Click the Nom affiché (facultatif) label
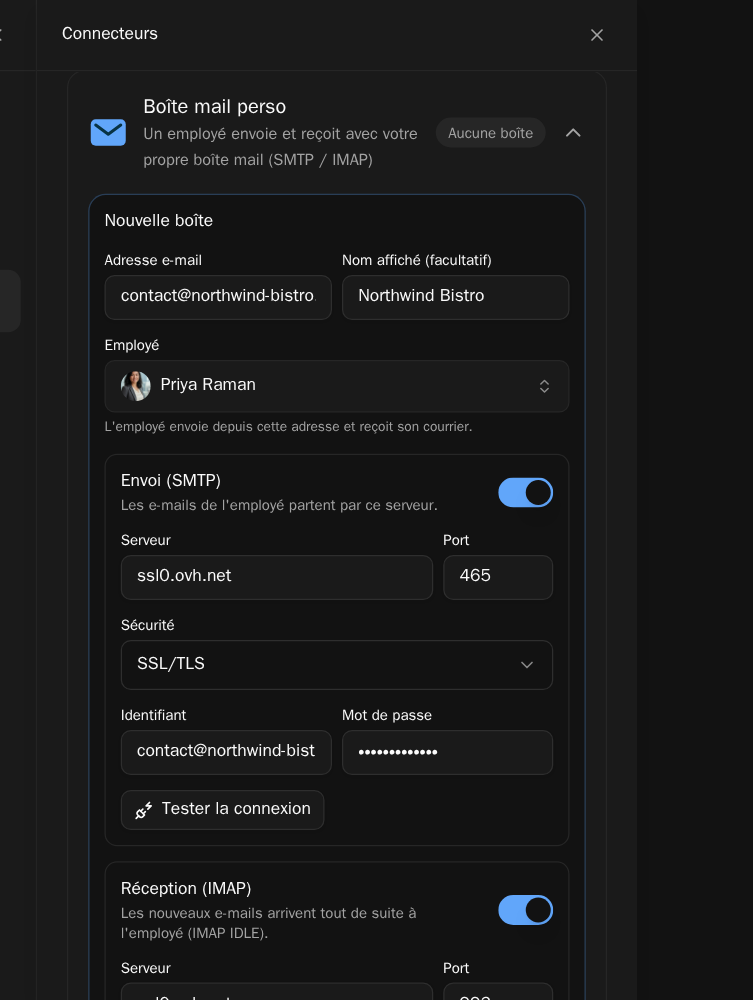 click(x=417, y=260)
